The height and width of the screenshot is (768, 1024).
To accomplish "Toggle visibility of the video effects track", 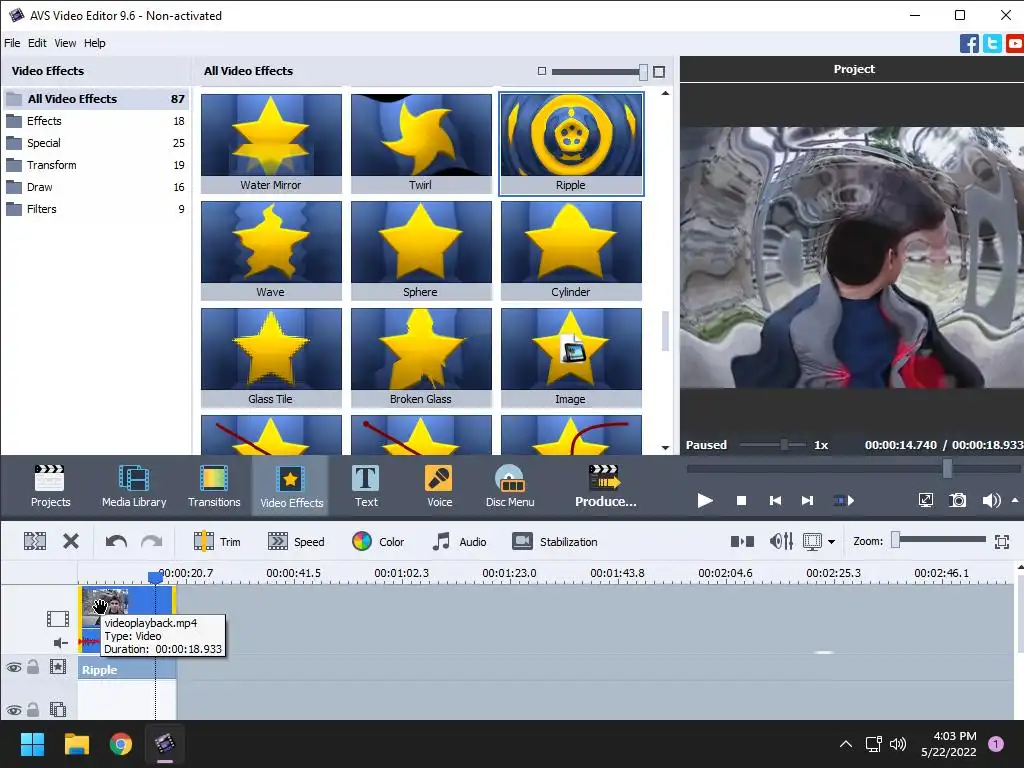I will pos(14,667).
